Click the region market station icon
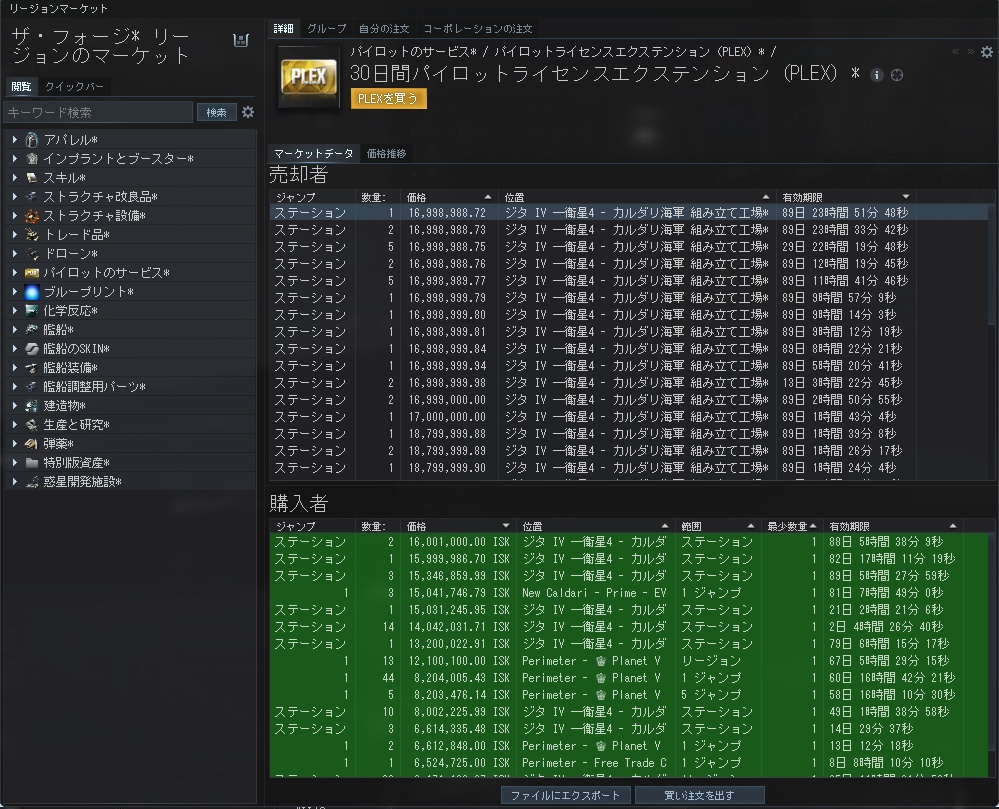Image resolution: width=999 pixels, height=809 pixels. pyautogui.click(x=241, y=40)
